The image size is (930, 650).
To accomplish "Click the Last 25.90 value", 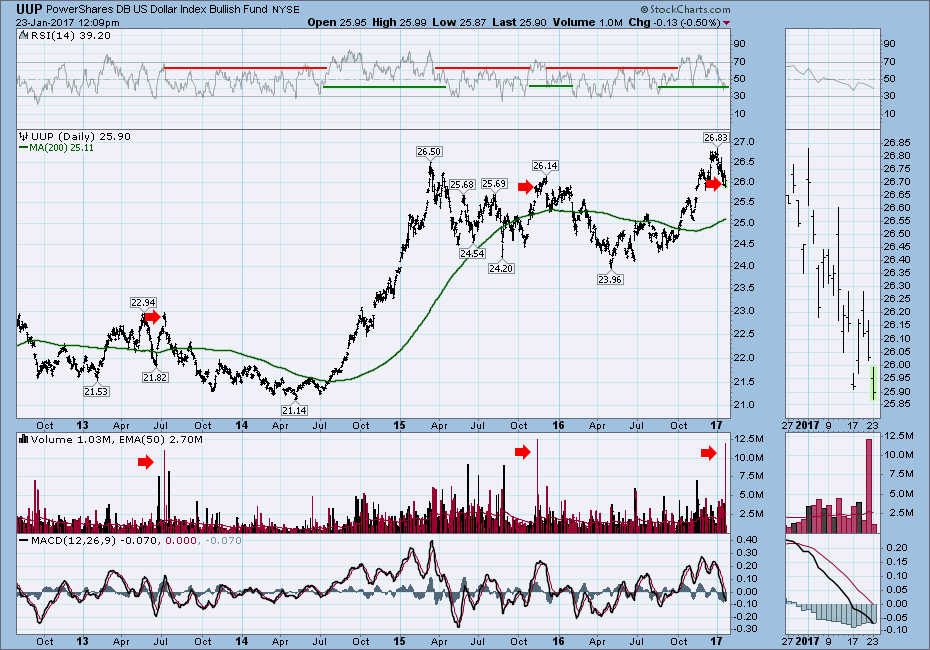I will click(x=520, y=23).
